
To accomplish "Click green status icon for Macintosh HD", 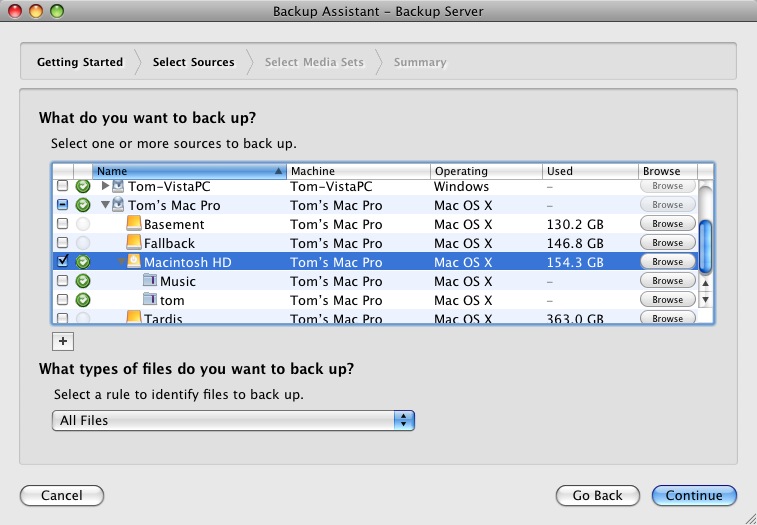I will 83,262.
